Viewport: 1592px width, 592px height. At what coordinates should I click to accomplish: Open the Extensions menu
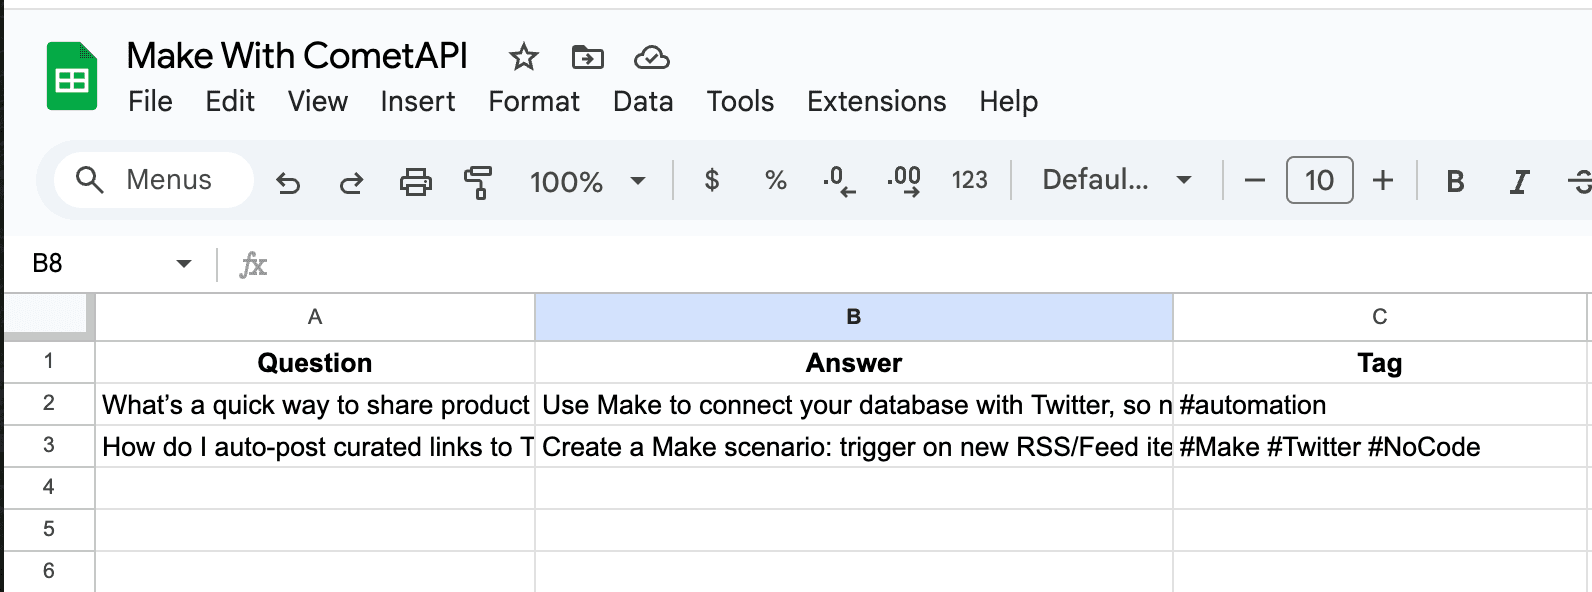(876, 101)
